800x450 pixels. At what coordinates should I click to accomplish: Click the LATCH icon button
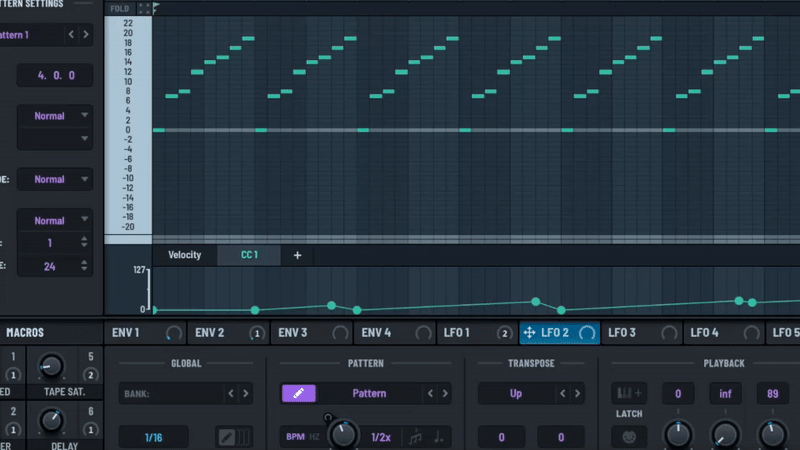click(629, 436)
